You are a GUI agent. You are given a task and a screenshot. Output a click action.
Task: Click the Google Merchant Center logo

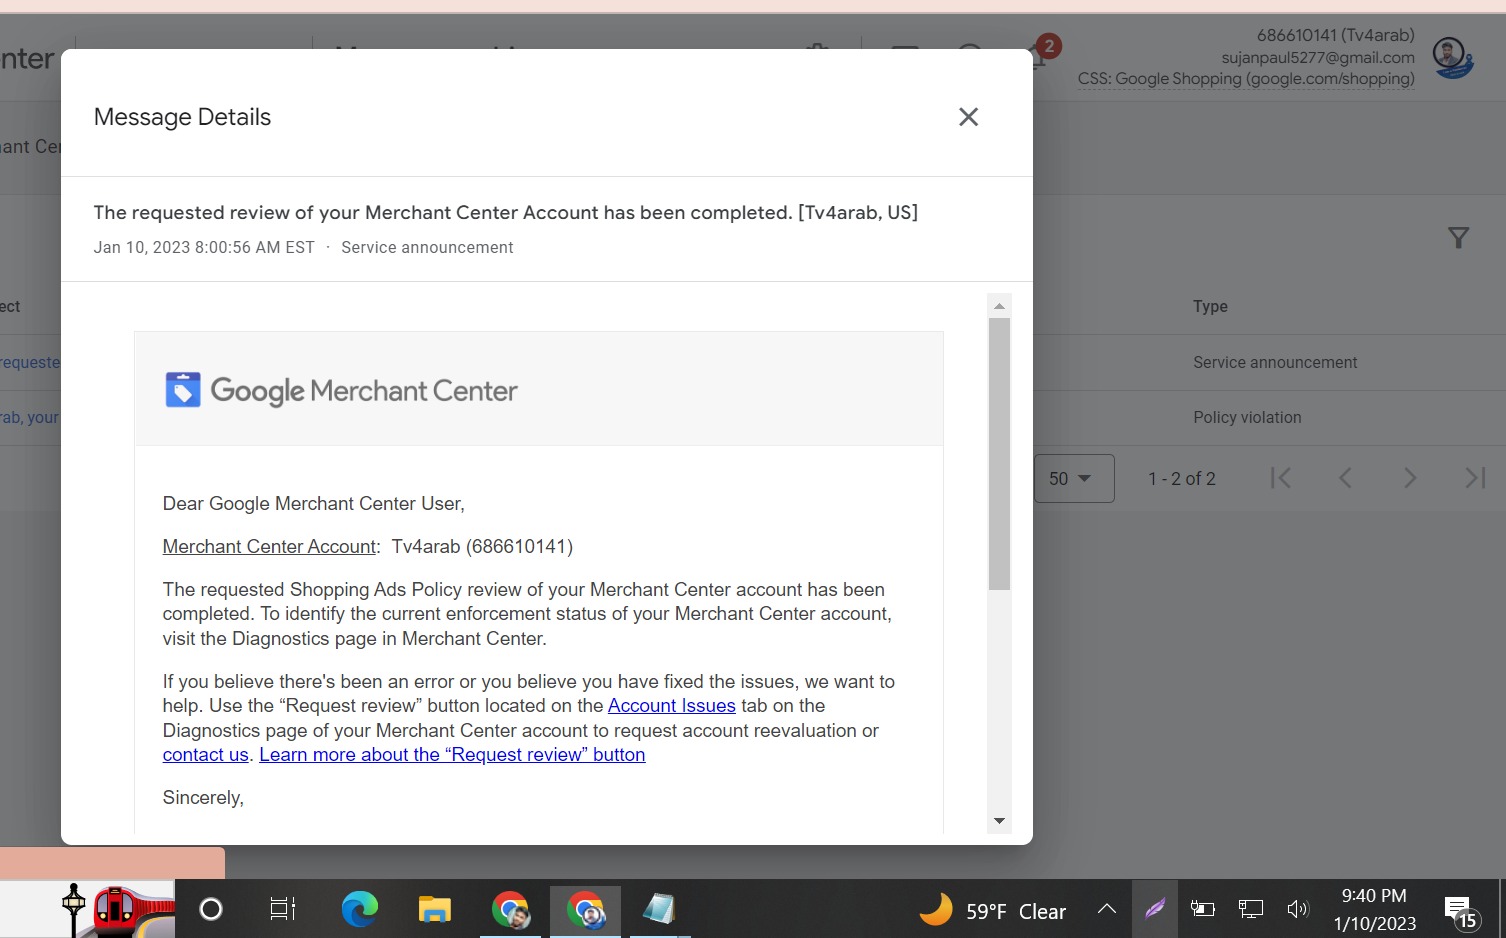[x=341, y=390]
